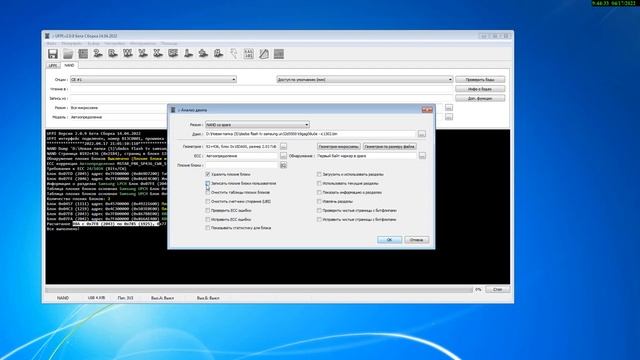Click the 'Доп. функции' button
Image resolution: width=640 pixels, height=360 pixels.
pos(480,98)
